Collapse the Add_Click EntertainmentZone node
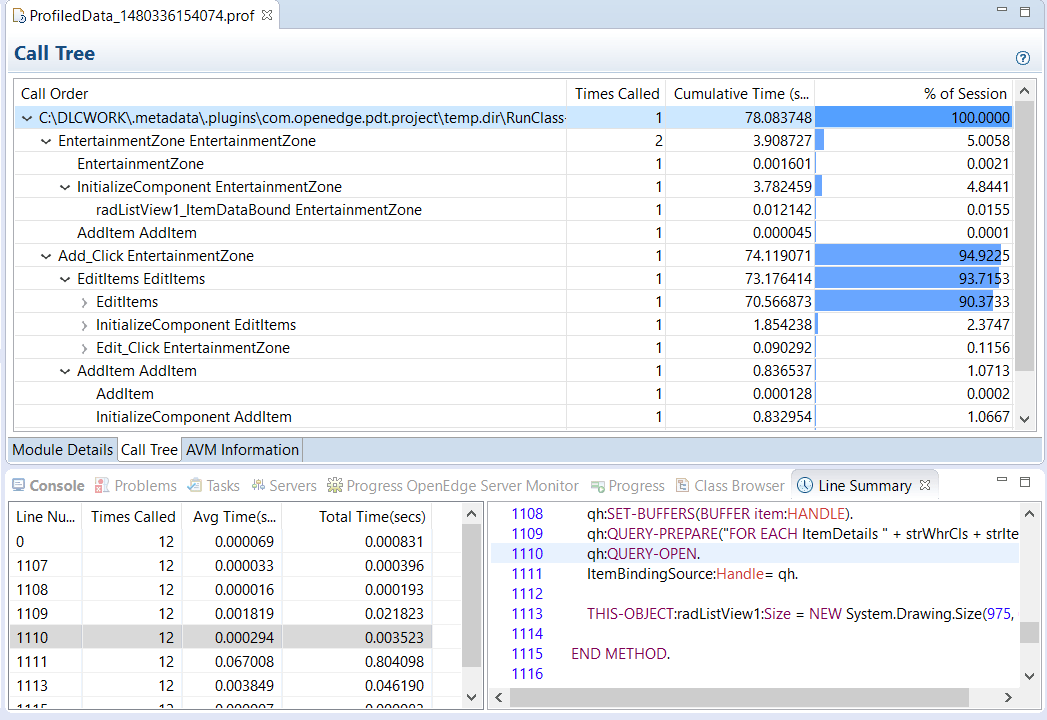1047x720 pixels. pyautogui.click(x=46, y=256)
